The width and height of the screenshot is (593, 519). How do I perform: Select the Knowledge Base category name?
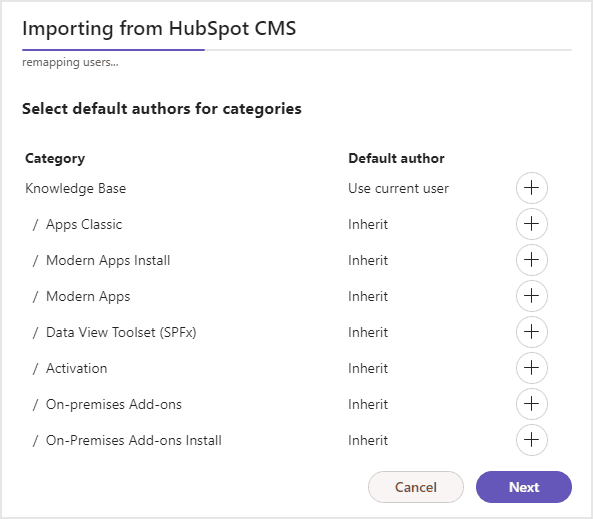click(76, 188)
